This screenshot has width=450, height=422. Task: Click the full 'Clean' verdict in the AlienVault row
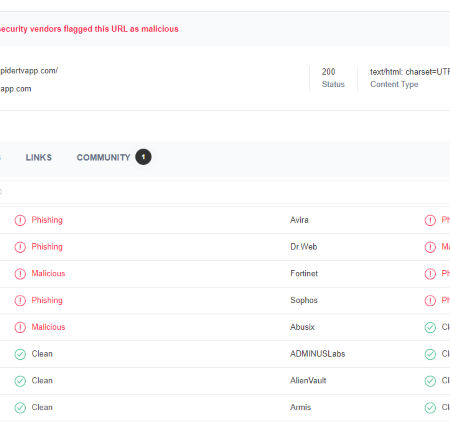click(x=42, y=380)
